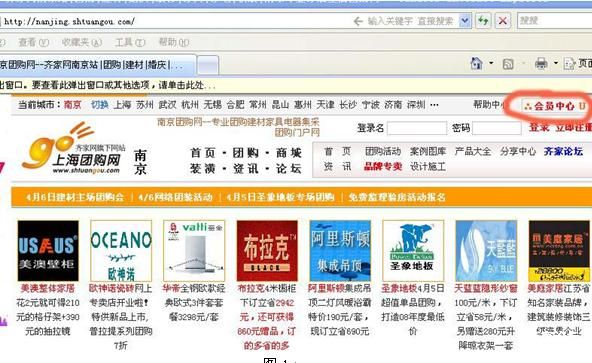Click the RSS feeds toolbar icon

tap(508, 64)
